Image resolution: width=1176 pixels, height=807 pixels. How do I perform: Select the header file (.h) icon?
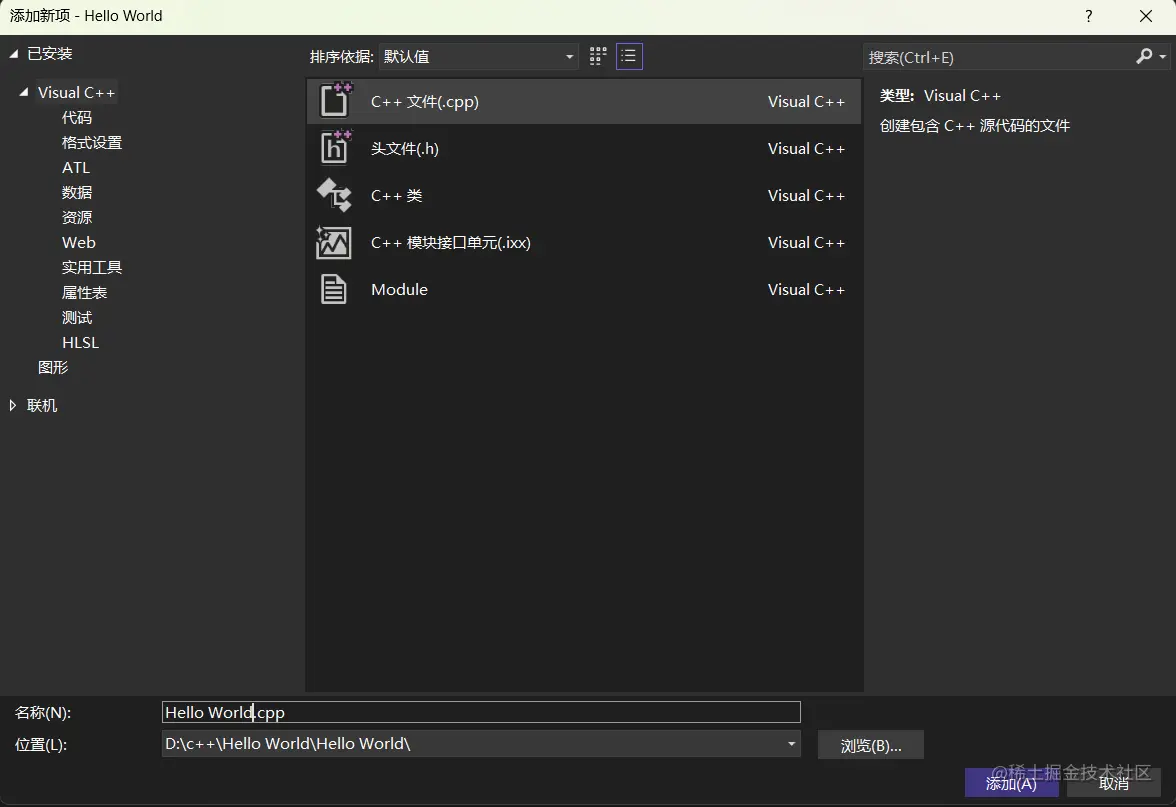click(335, 147)
